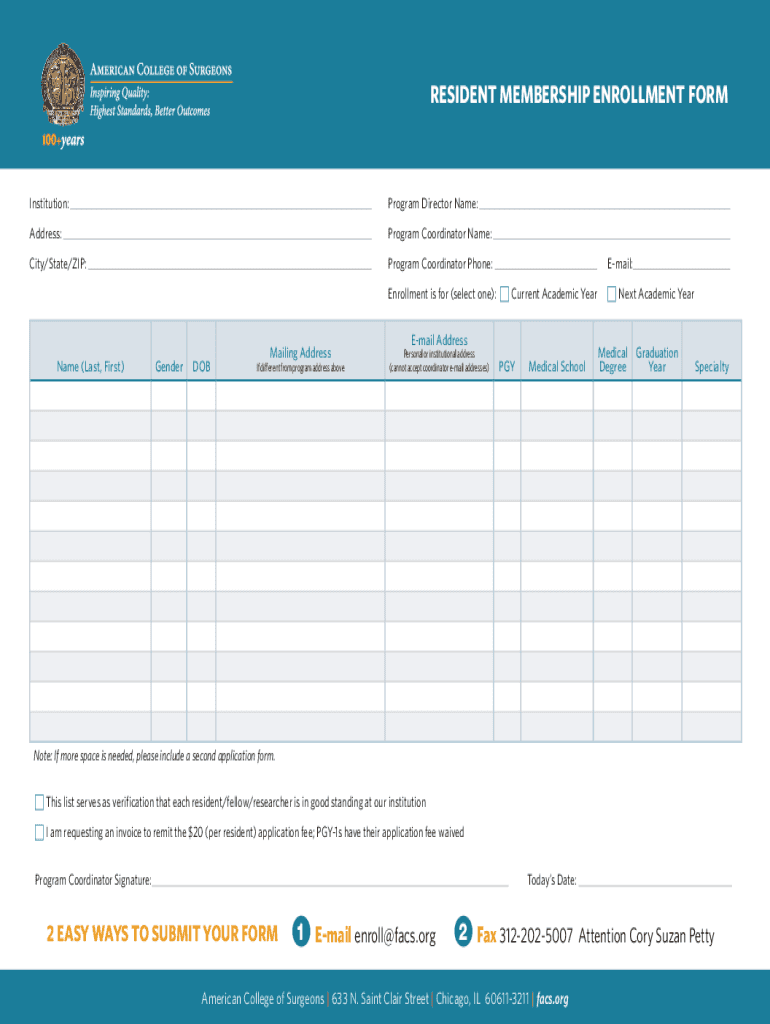Click the number 1 circle badge

[x=300, y=932]
